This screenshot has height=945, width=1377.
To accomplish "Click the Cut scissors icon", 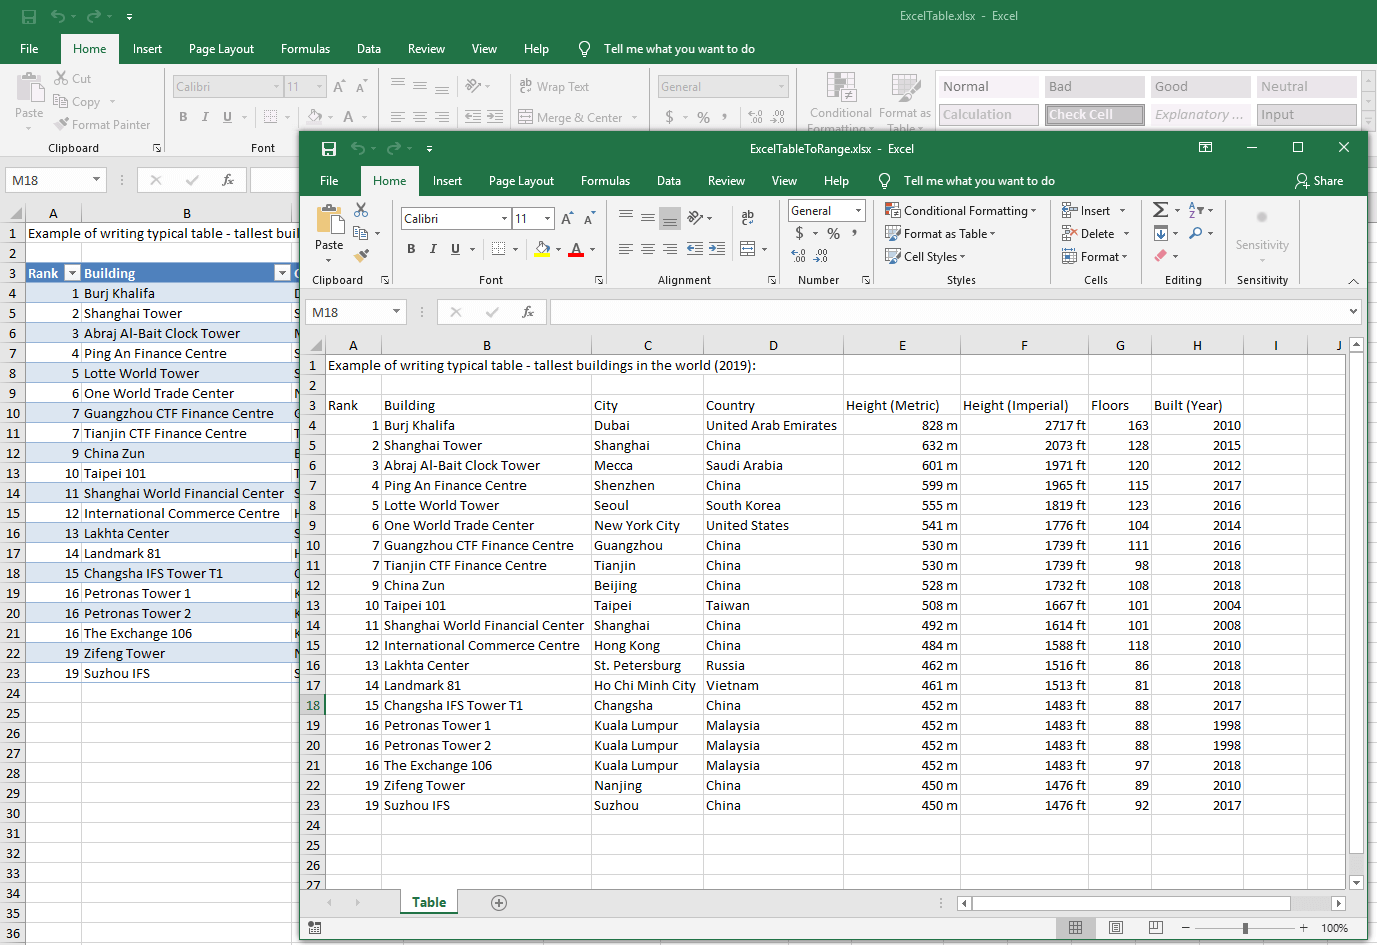I will pyautogui.click(x=361, y=210).
